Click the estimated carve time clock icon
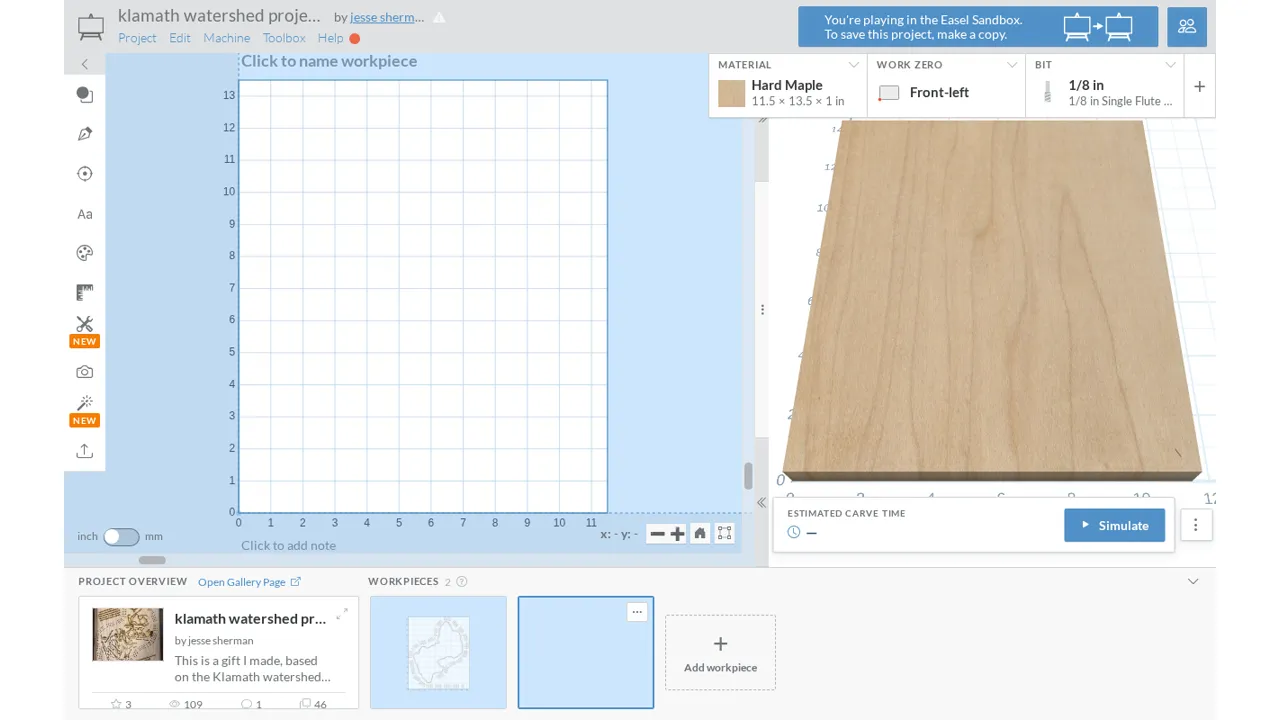1280x720 pixels. click(794, 532)
